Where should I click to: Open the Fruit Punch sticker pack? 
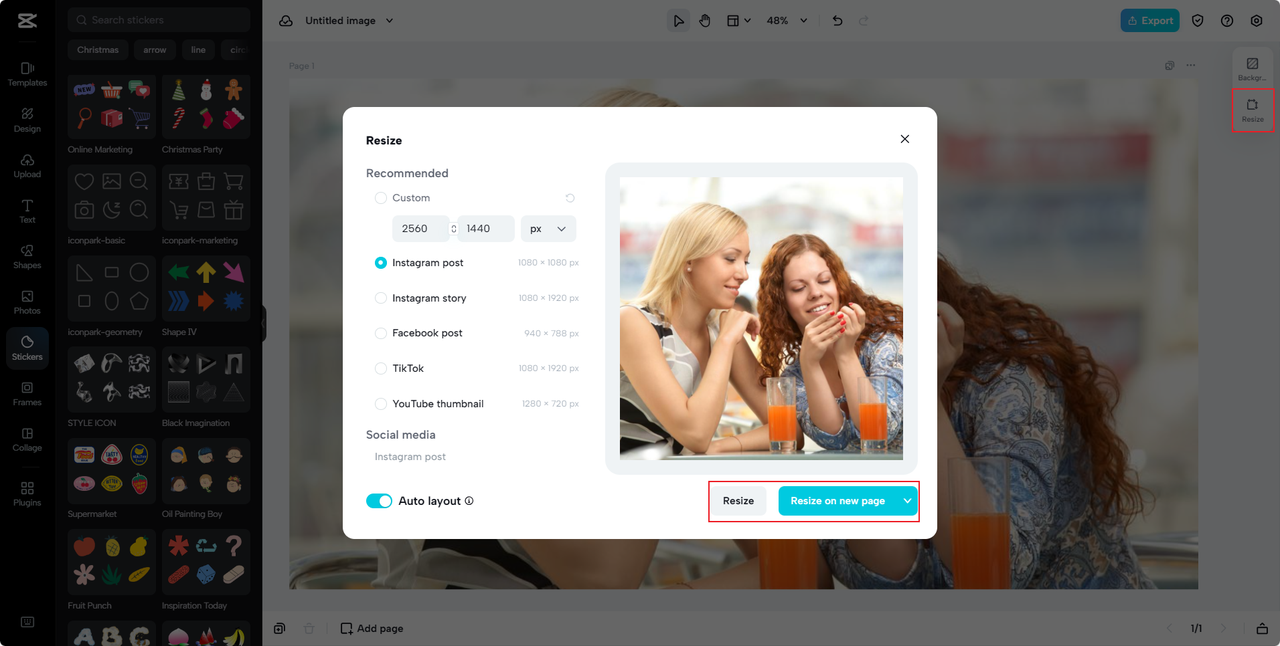[x=111, y=562]
